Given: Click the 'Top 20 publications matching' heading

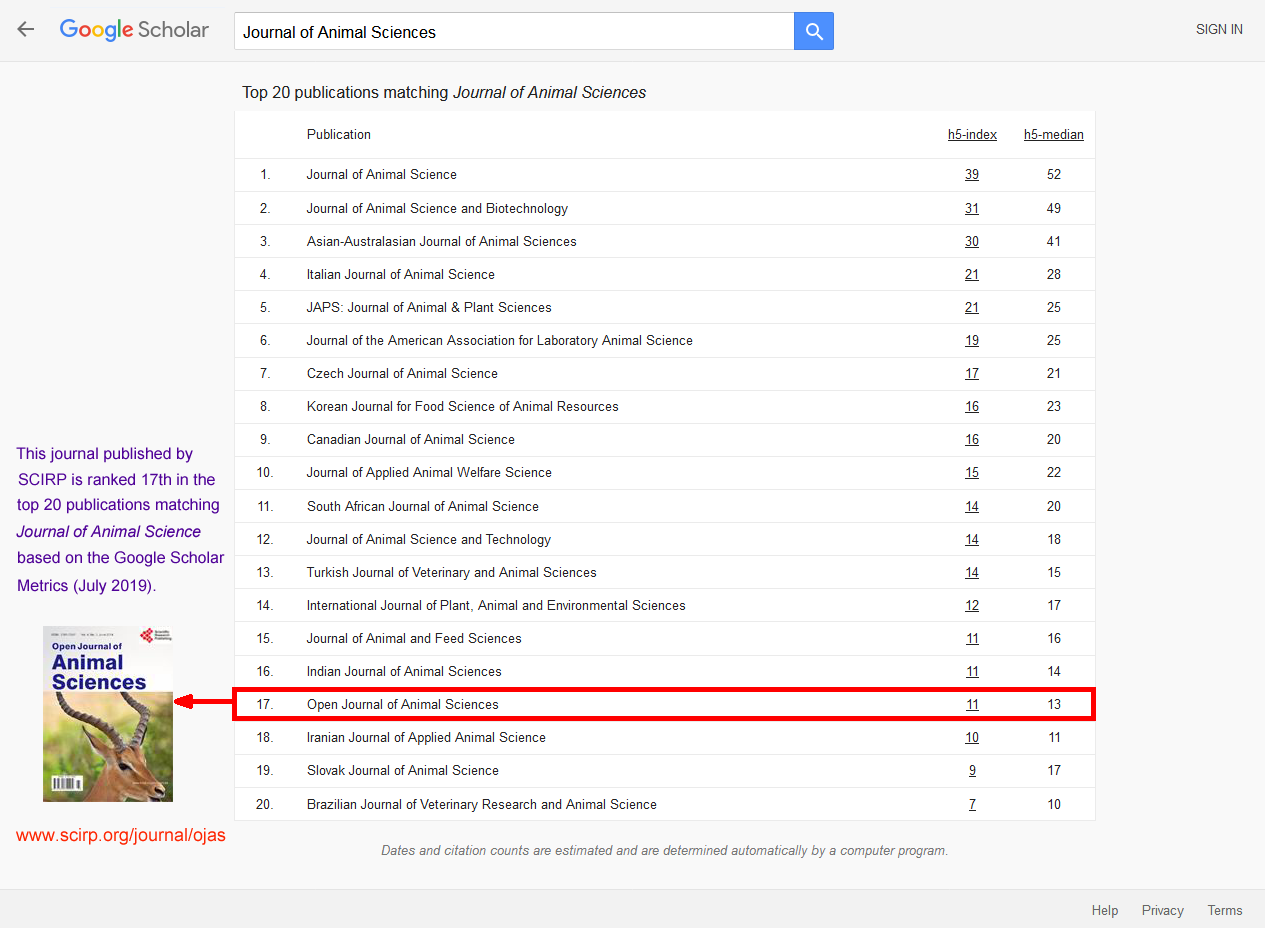Looking at the screenshot, I should click(x=444, y=93).
